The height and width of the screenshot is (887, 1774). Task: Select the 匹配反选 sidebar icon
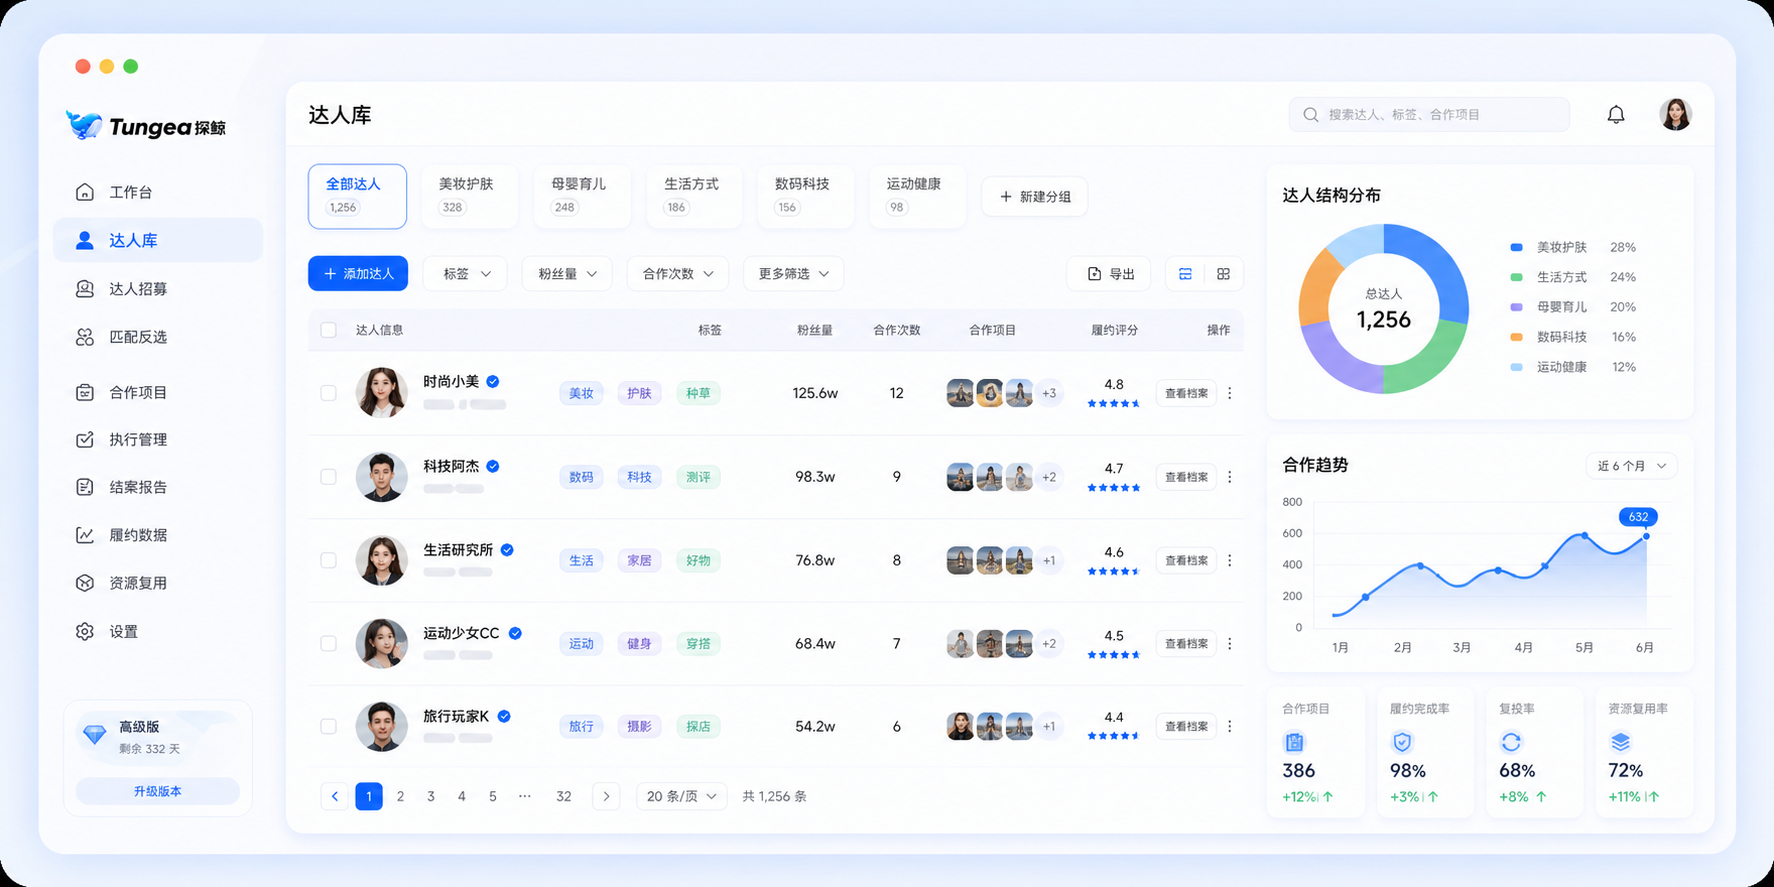click(85, 337)
